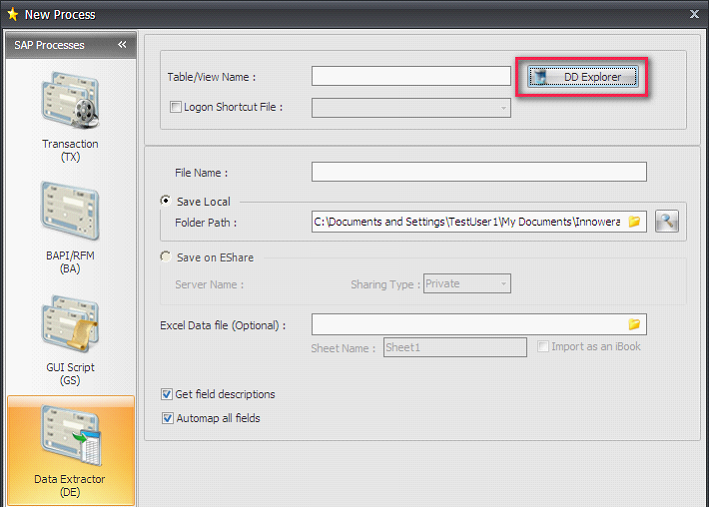Click the File Name text field
This screenshot has height=508, width=710.
click(x=479, y=172)
